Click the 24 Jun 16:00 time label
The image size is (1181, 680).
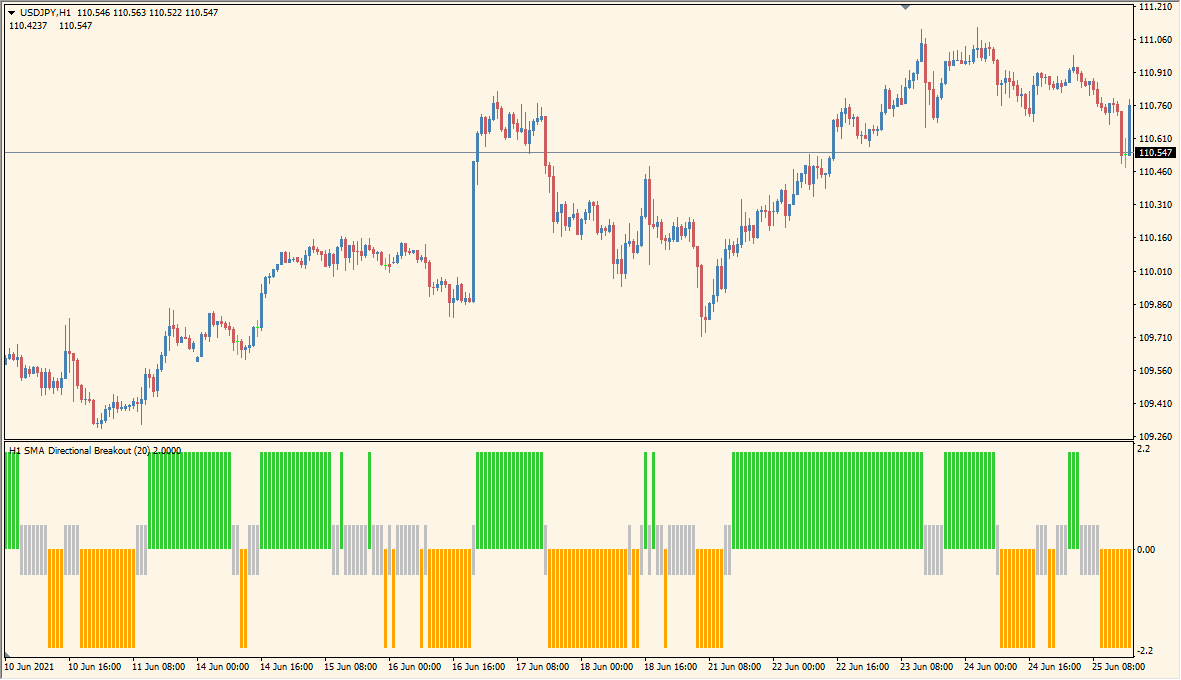1054,666
